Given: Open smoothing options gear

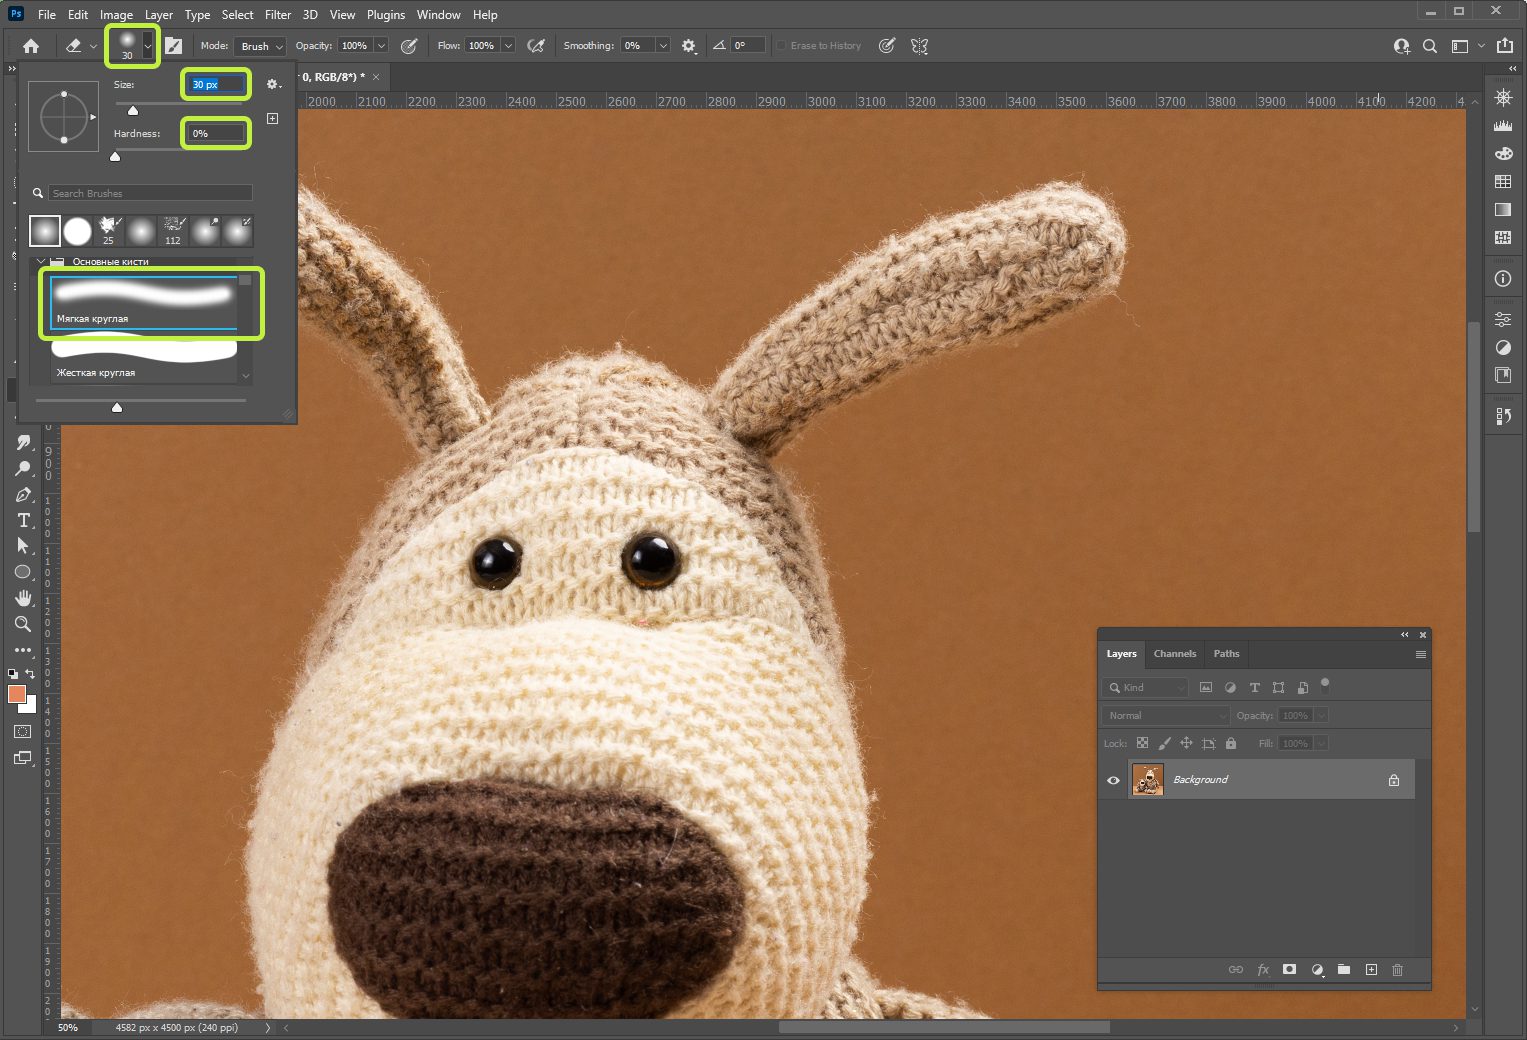Looking at the screenshot, I should tap(689, 46).
